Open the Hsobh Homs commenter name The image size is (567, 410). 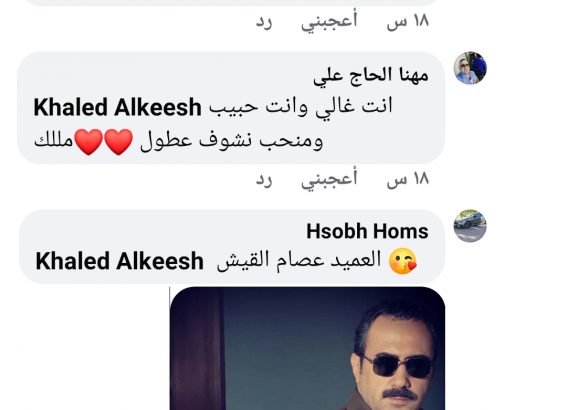367,231
